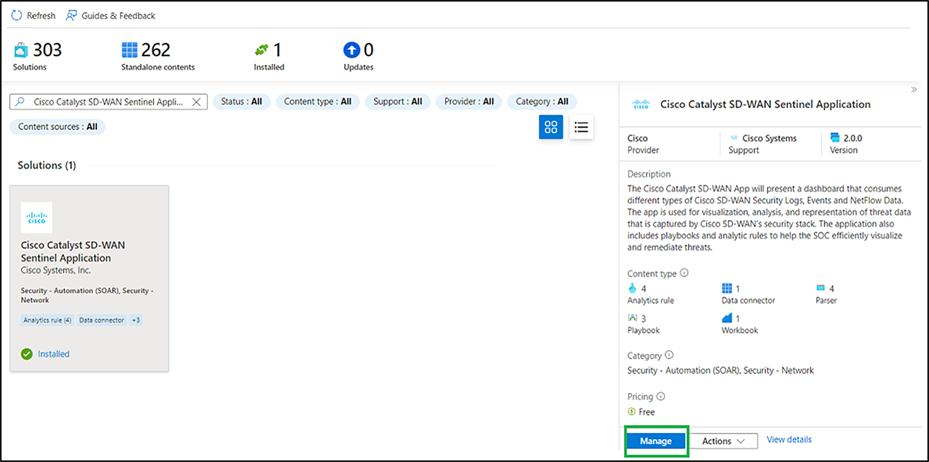Viewport: 929px width, 462px height.
Task: Click the Cisco Catalyst search input field
Action: (108, 101)
